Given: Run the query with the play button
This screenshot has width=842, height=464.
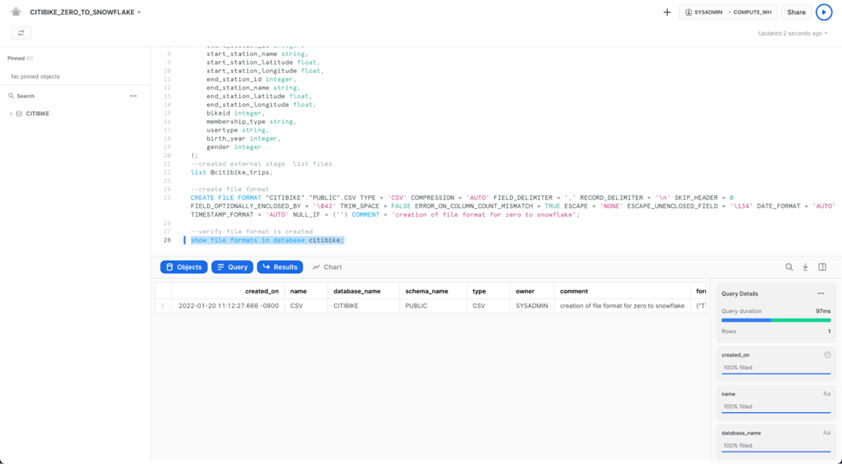Looking at the screenshot, I should coord(823,12).
